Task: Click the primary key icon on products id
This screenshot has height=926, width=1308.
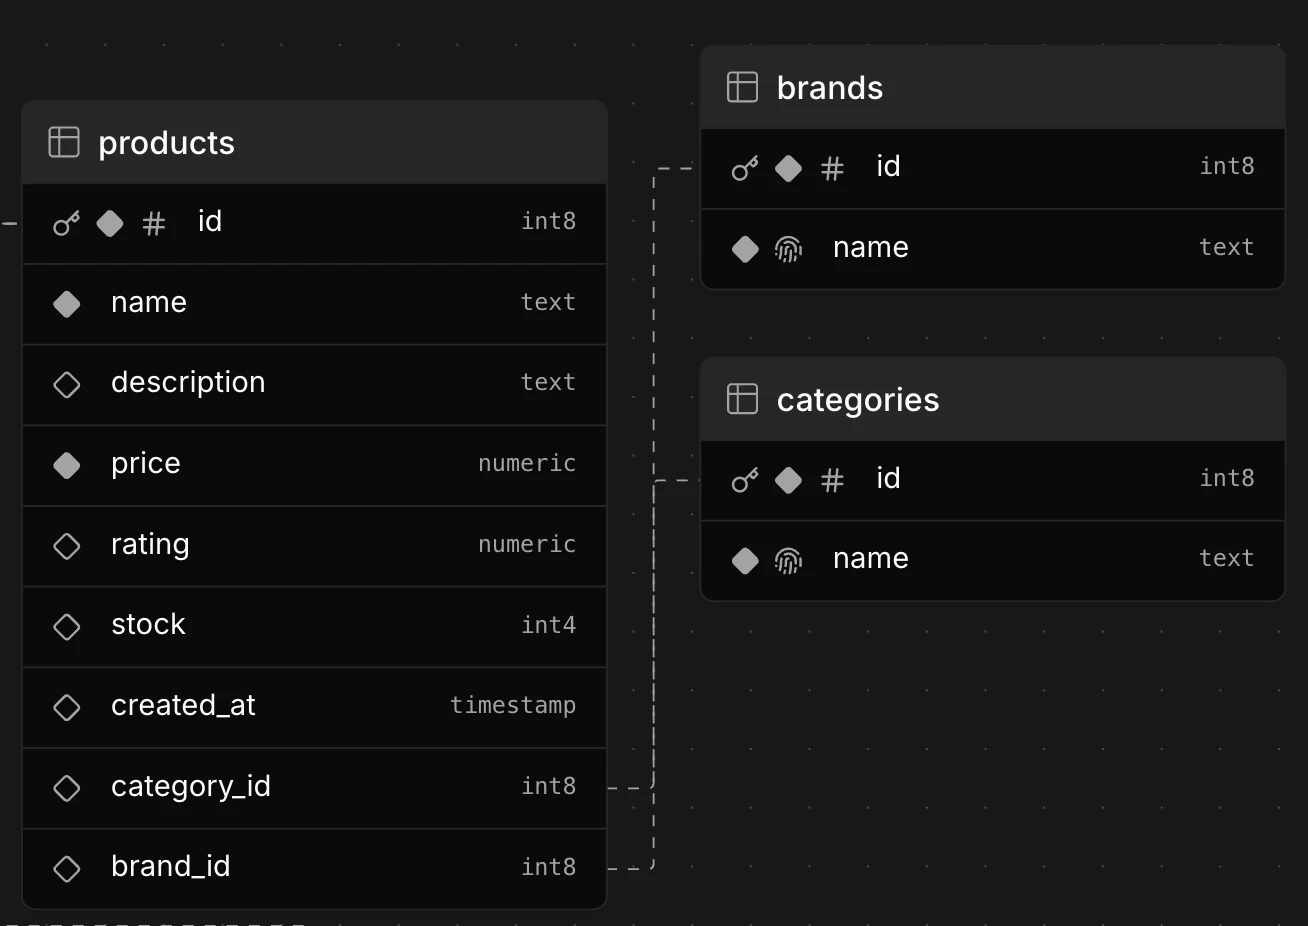Action: [x=65, y=223]
